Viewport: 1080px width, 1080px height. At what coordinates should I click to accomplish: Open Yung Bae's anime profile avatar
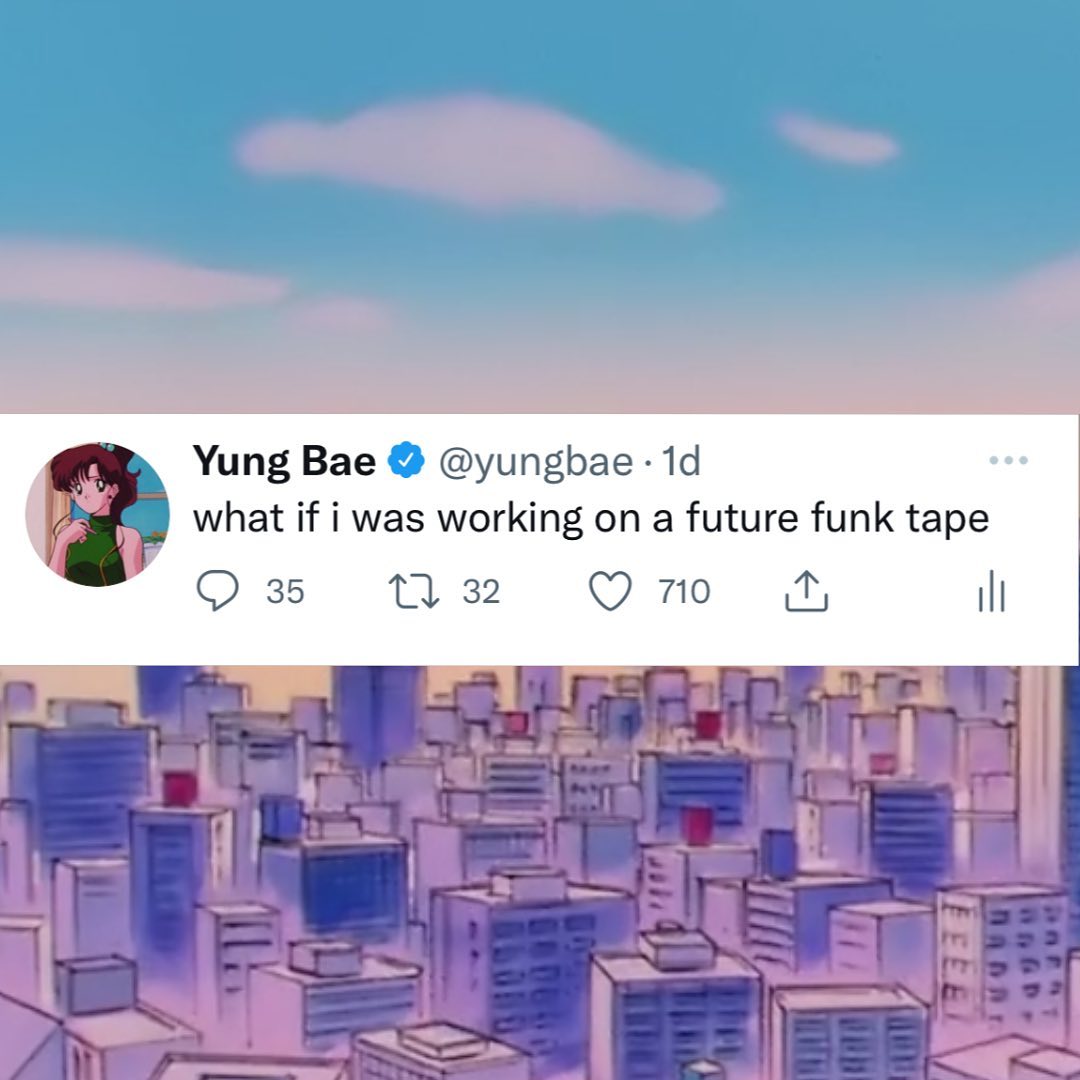97,514
